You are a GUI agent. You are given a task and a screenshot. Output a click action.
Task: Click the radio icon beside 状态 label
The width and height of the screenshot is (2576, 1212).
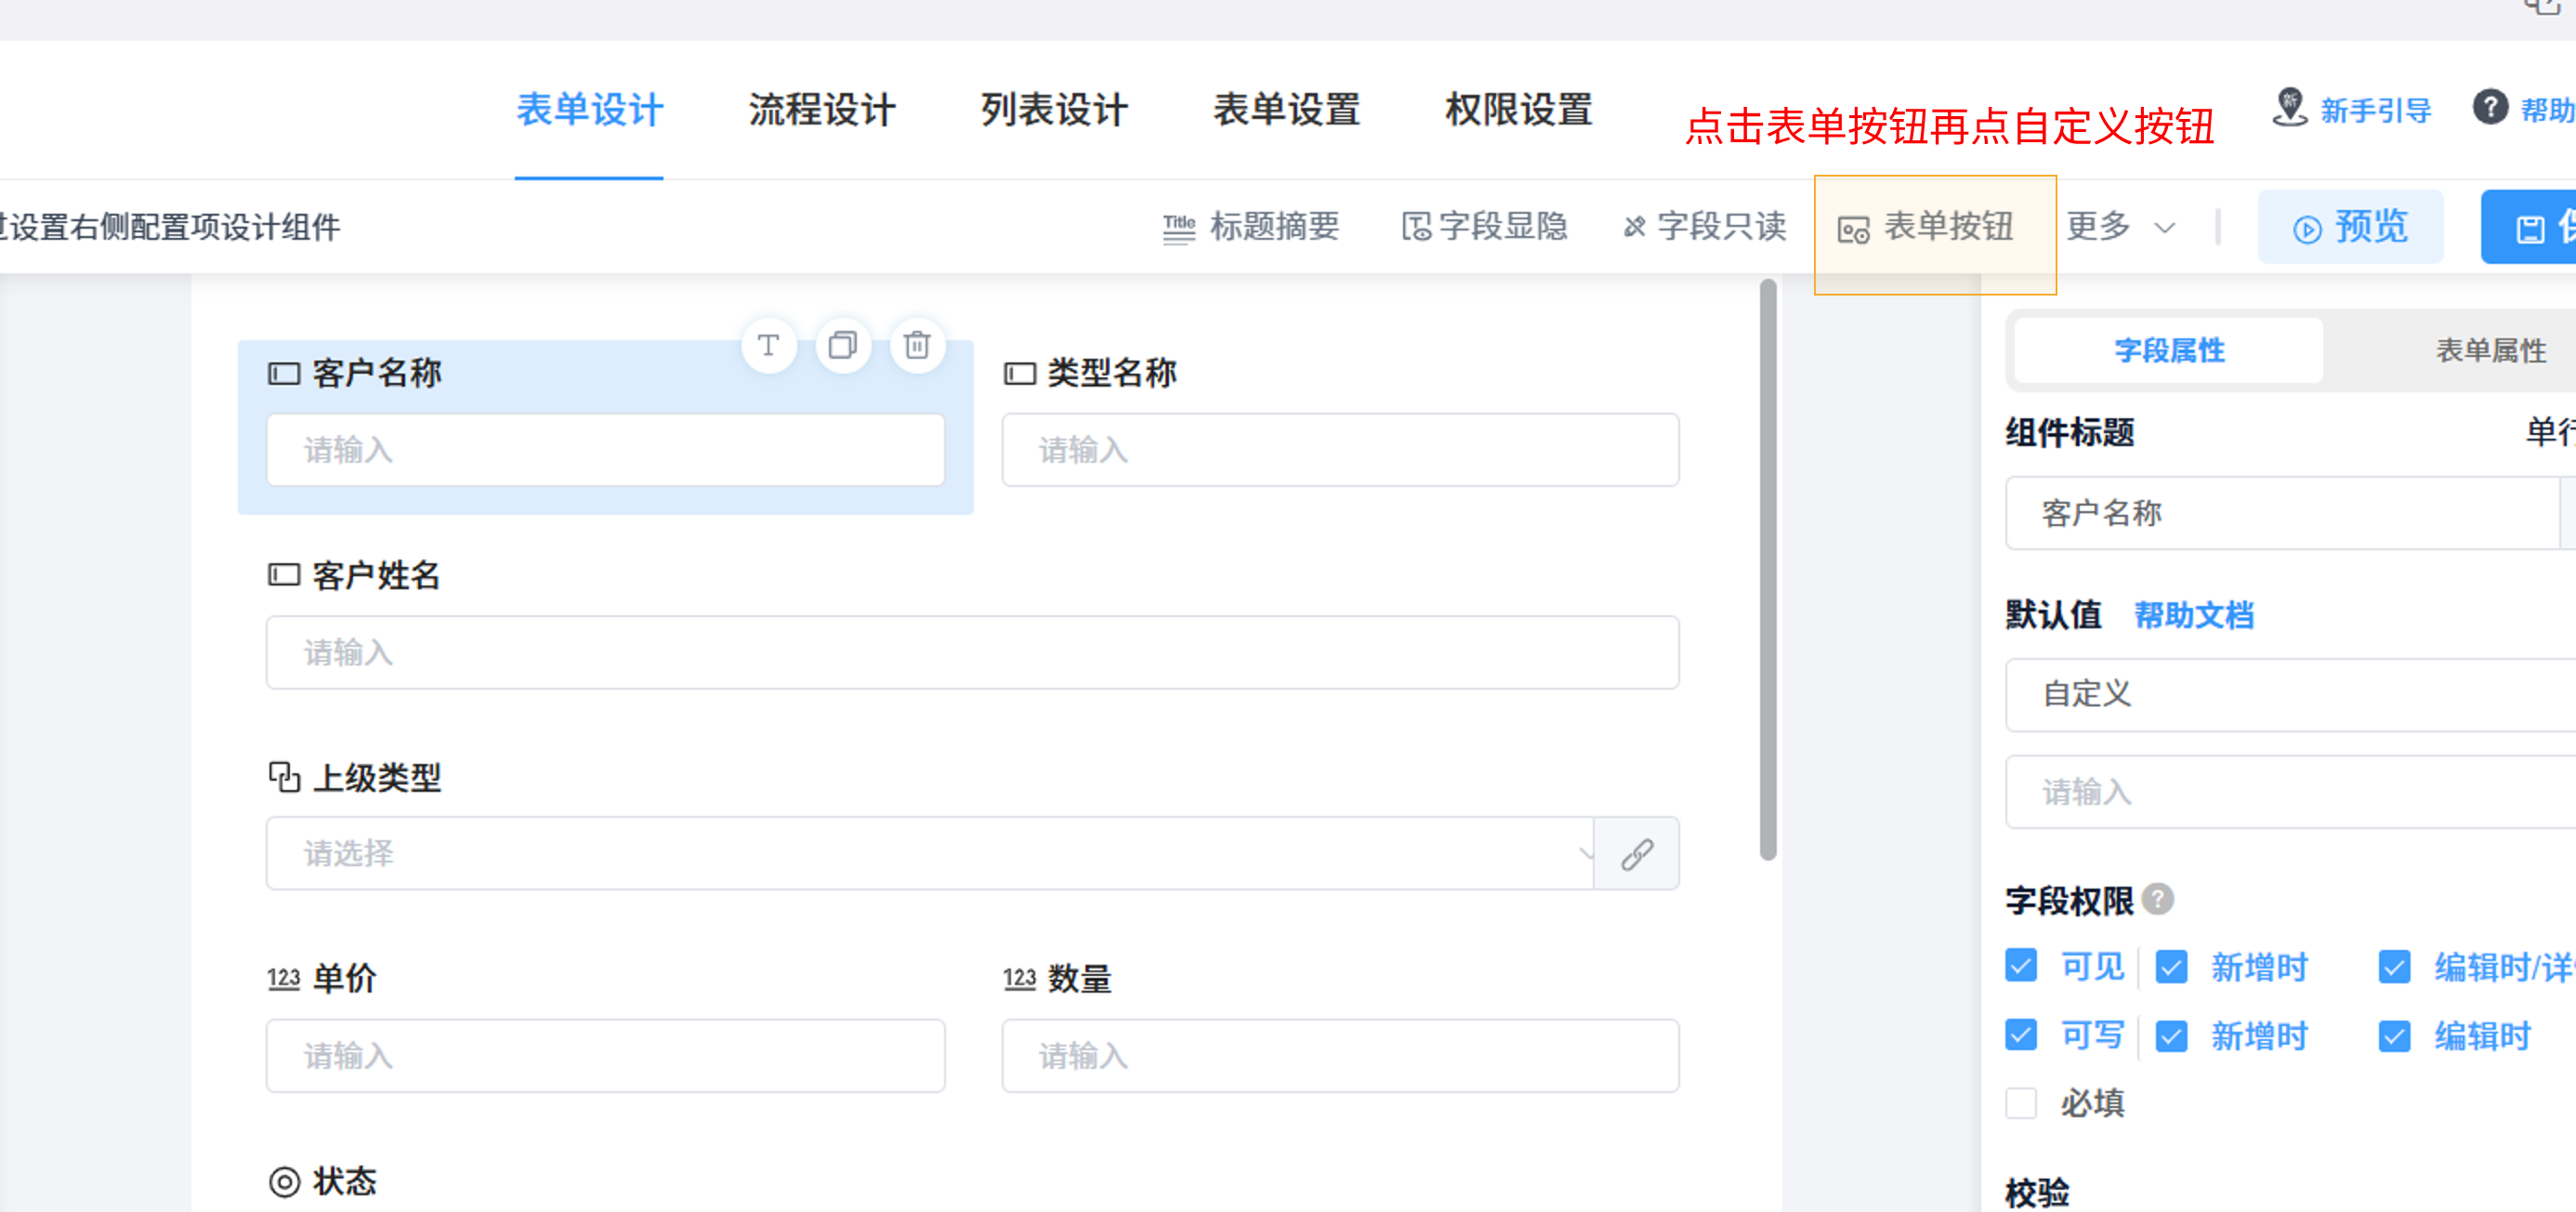(284, 1181)
